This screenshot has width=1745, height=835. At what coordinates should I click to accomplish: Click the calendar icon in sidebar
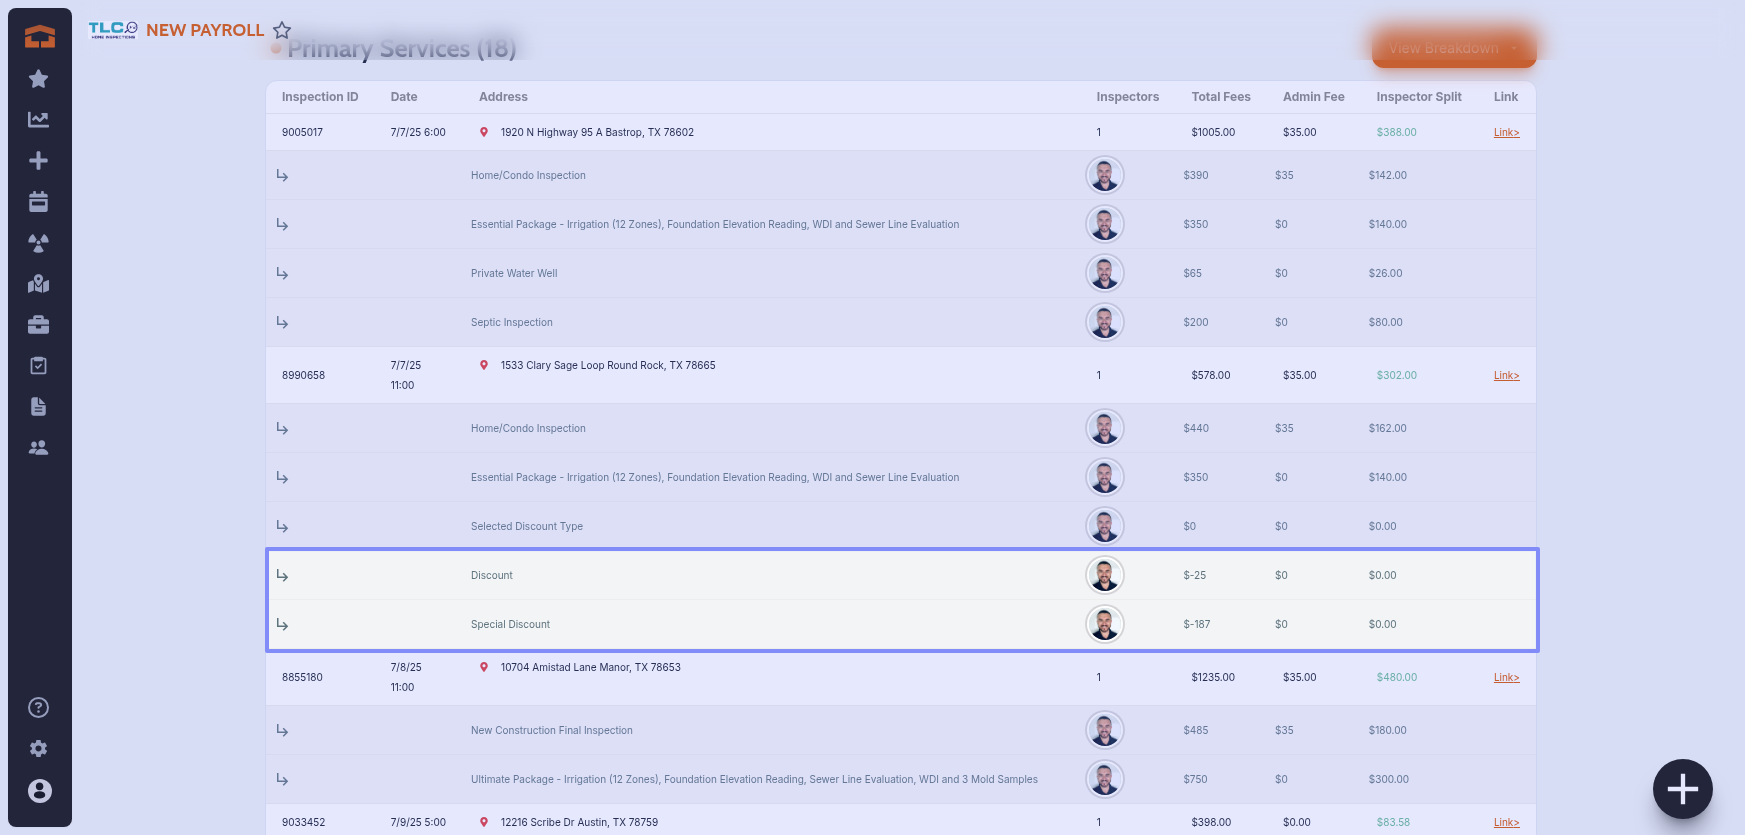coord(39,202)
